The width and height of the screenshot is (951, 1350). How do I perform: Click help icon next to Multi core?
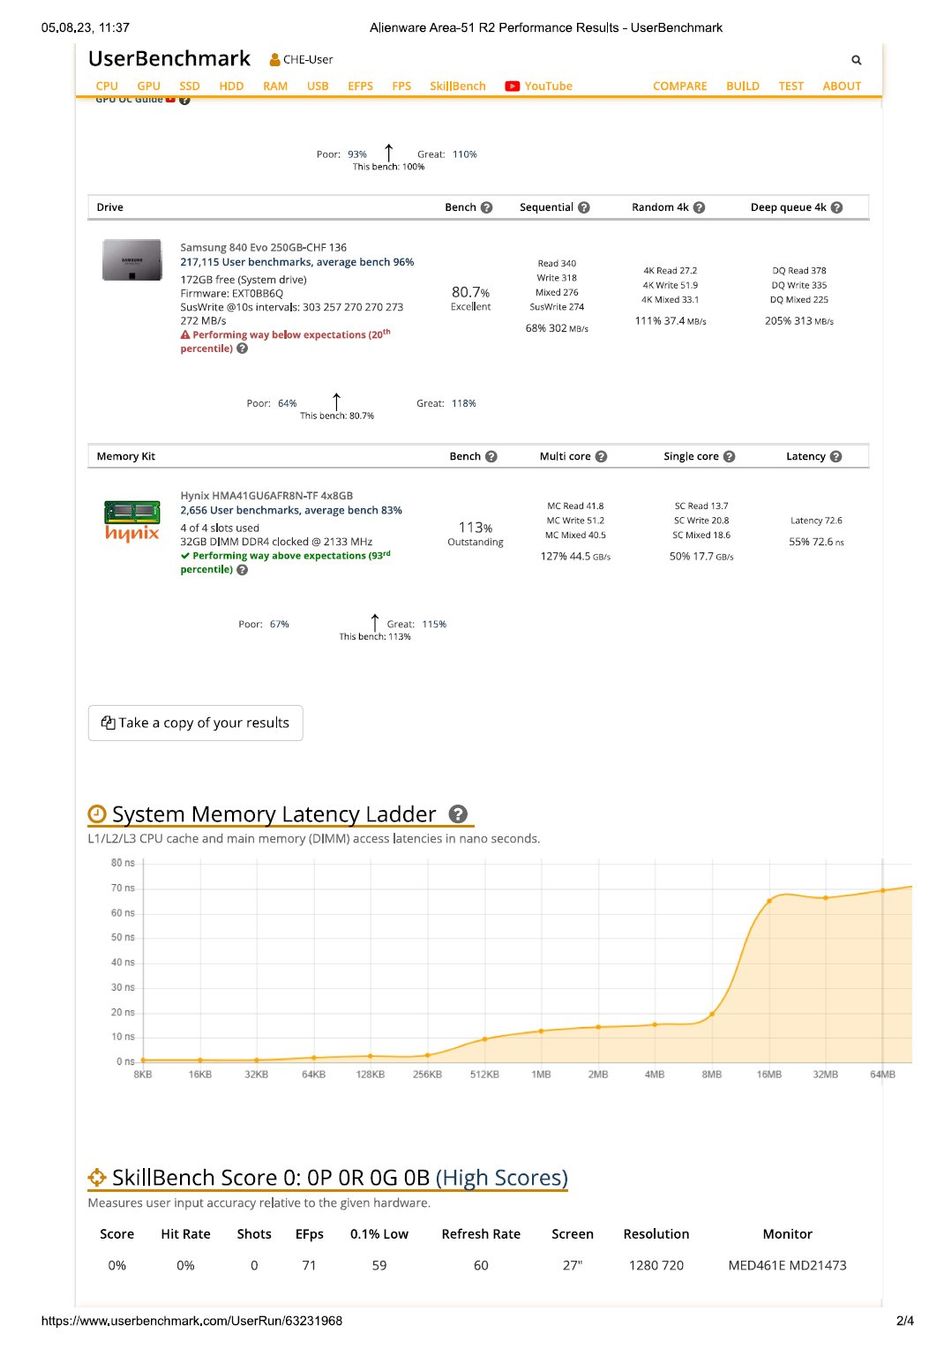[x=601, y=457]
